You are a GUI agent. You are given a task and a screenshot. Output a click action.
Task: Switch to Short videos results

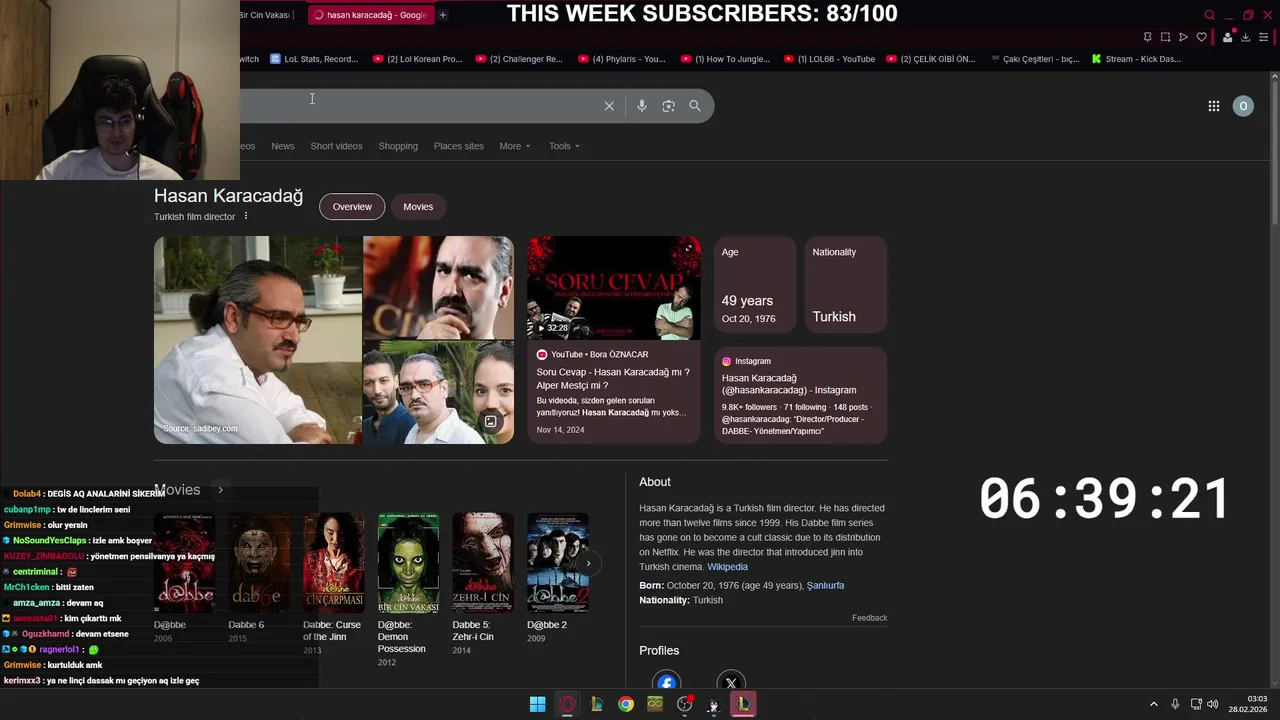[x=336, y=146]
